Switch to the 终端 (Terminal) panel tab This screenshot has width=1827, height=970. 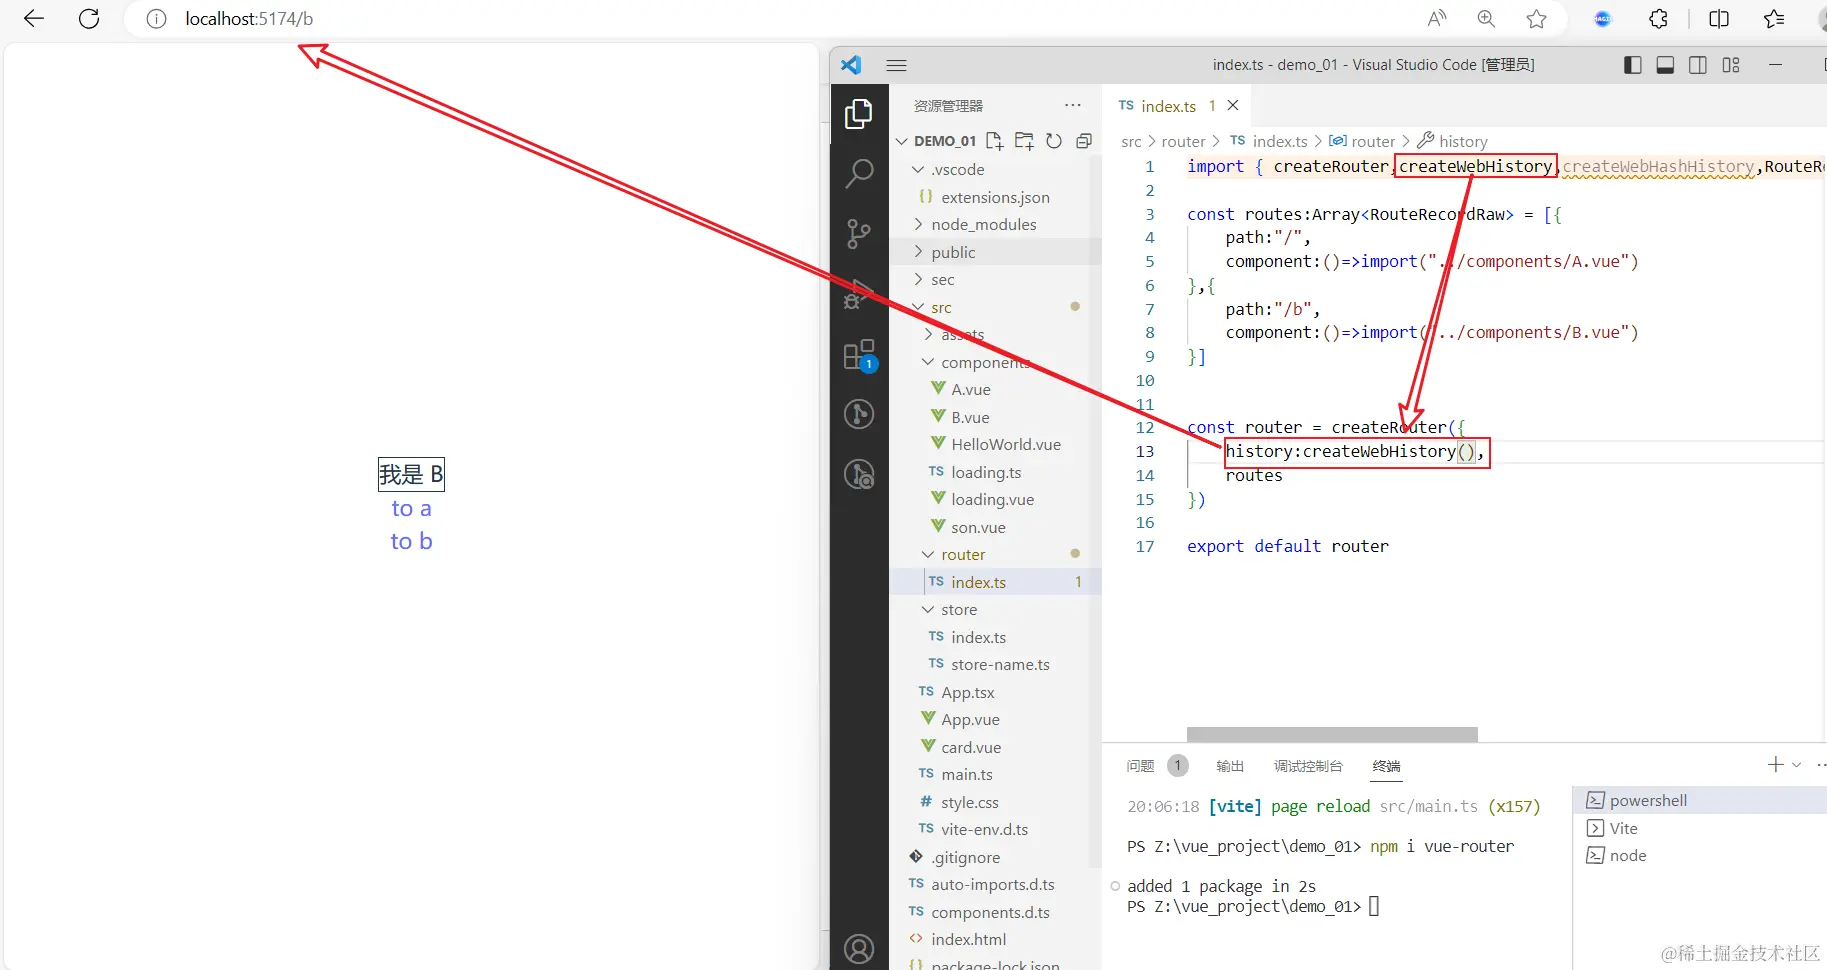point(1386,766)
